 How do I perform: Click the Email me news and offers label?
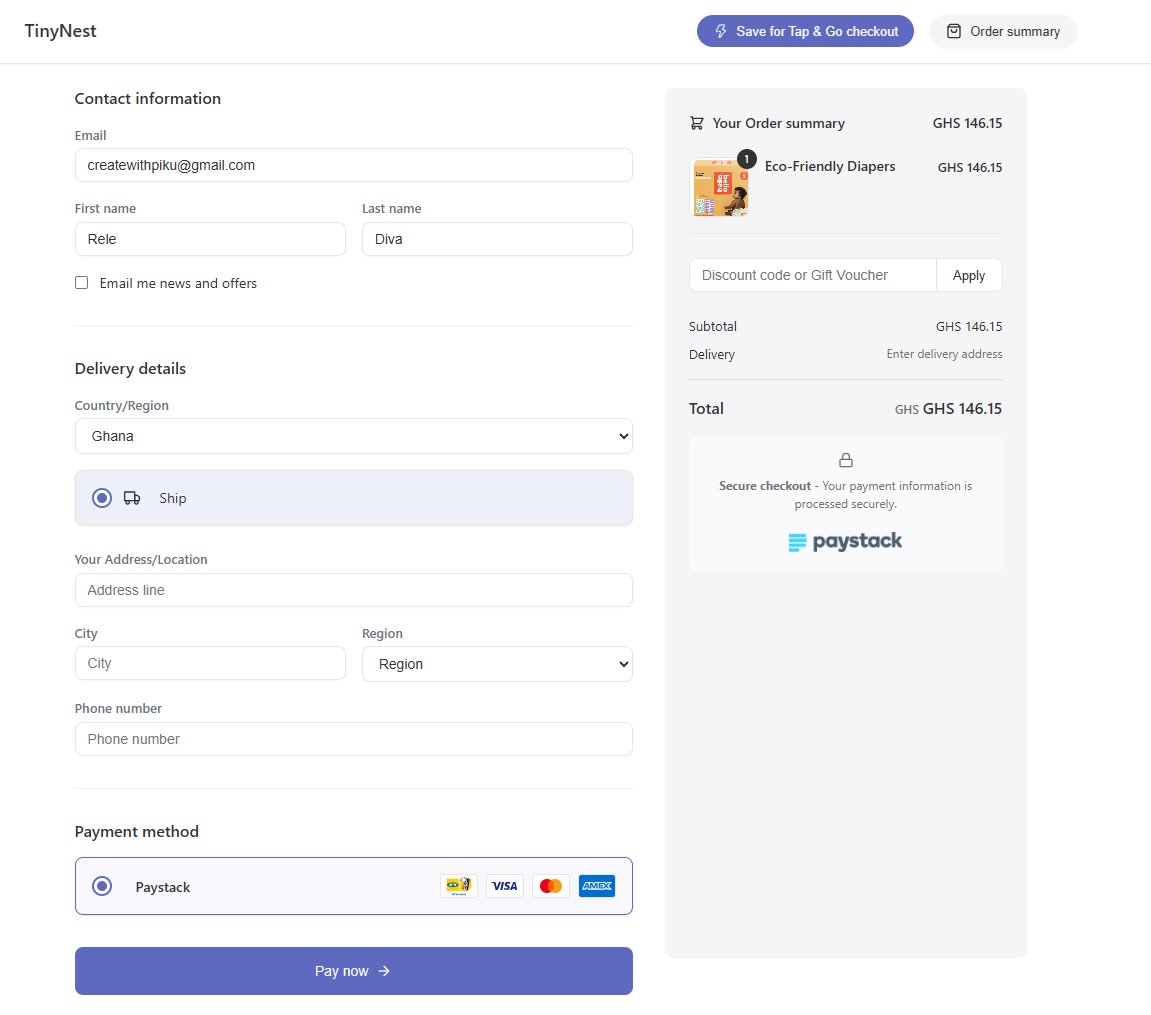pos(178,283)
